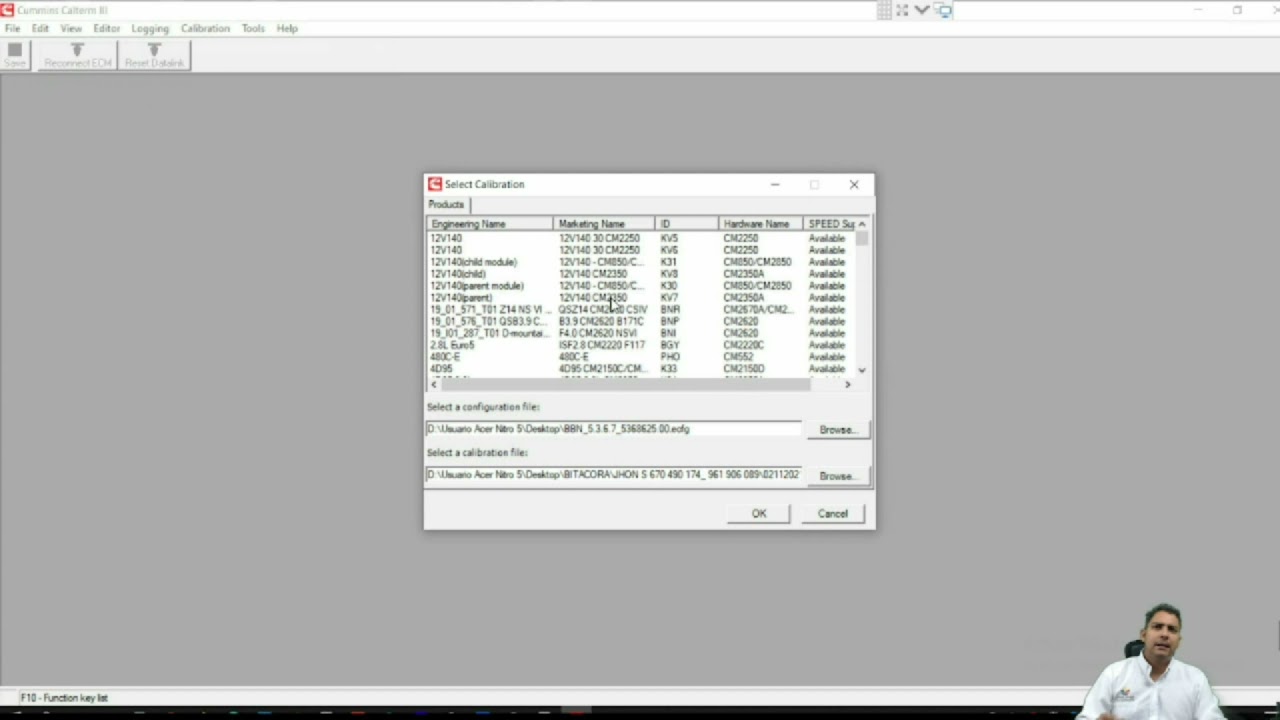The height and width of the screenshot is (720, 1280).
Task: Click the horizontal scrollbar left arrow
Action: (434, 384)
